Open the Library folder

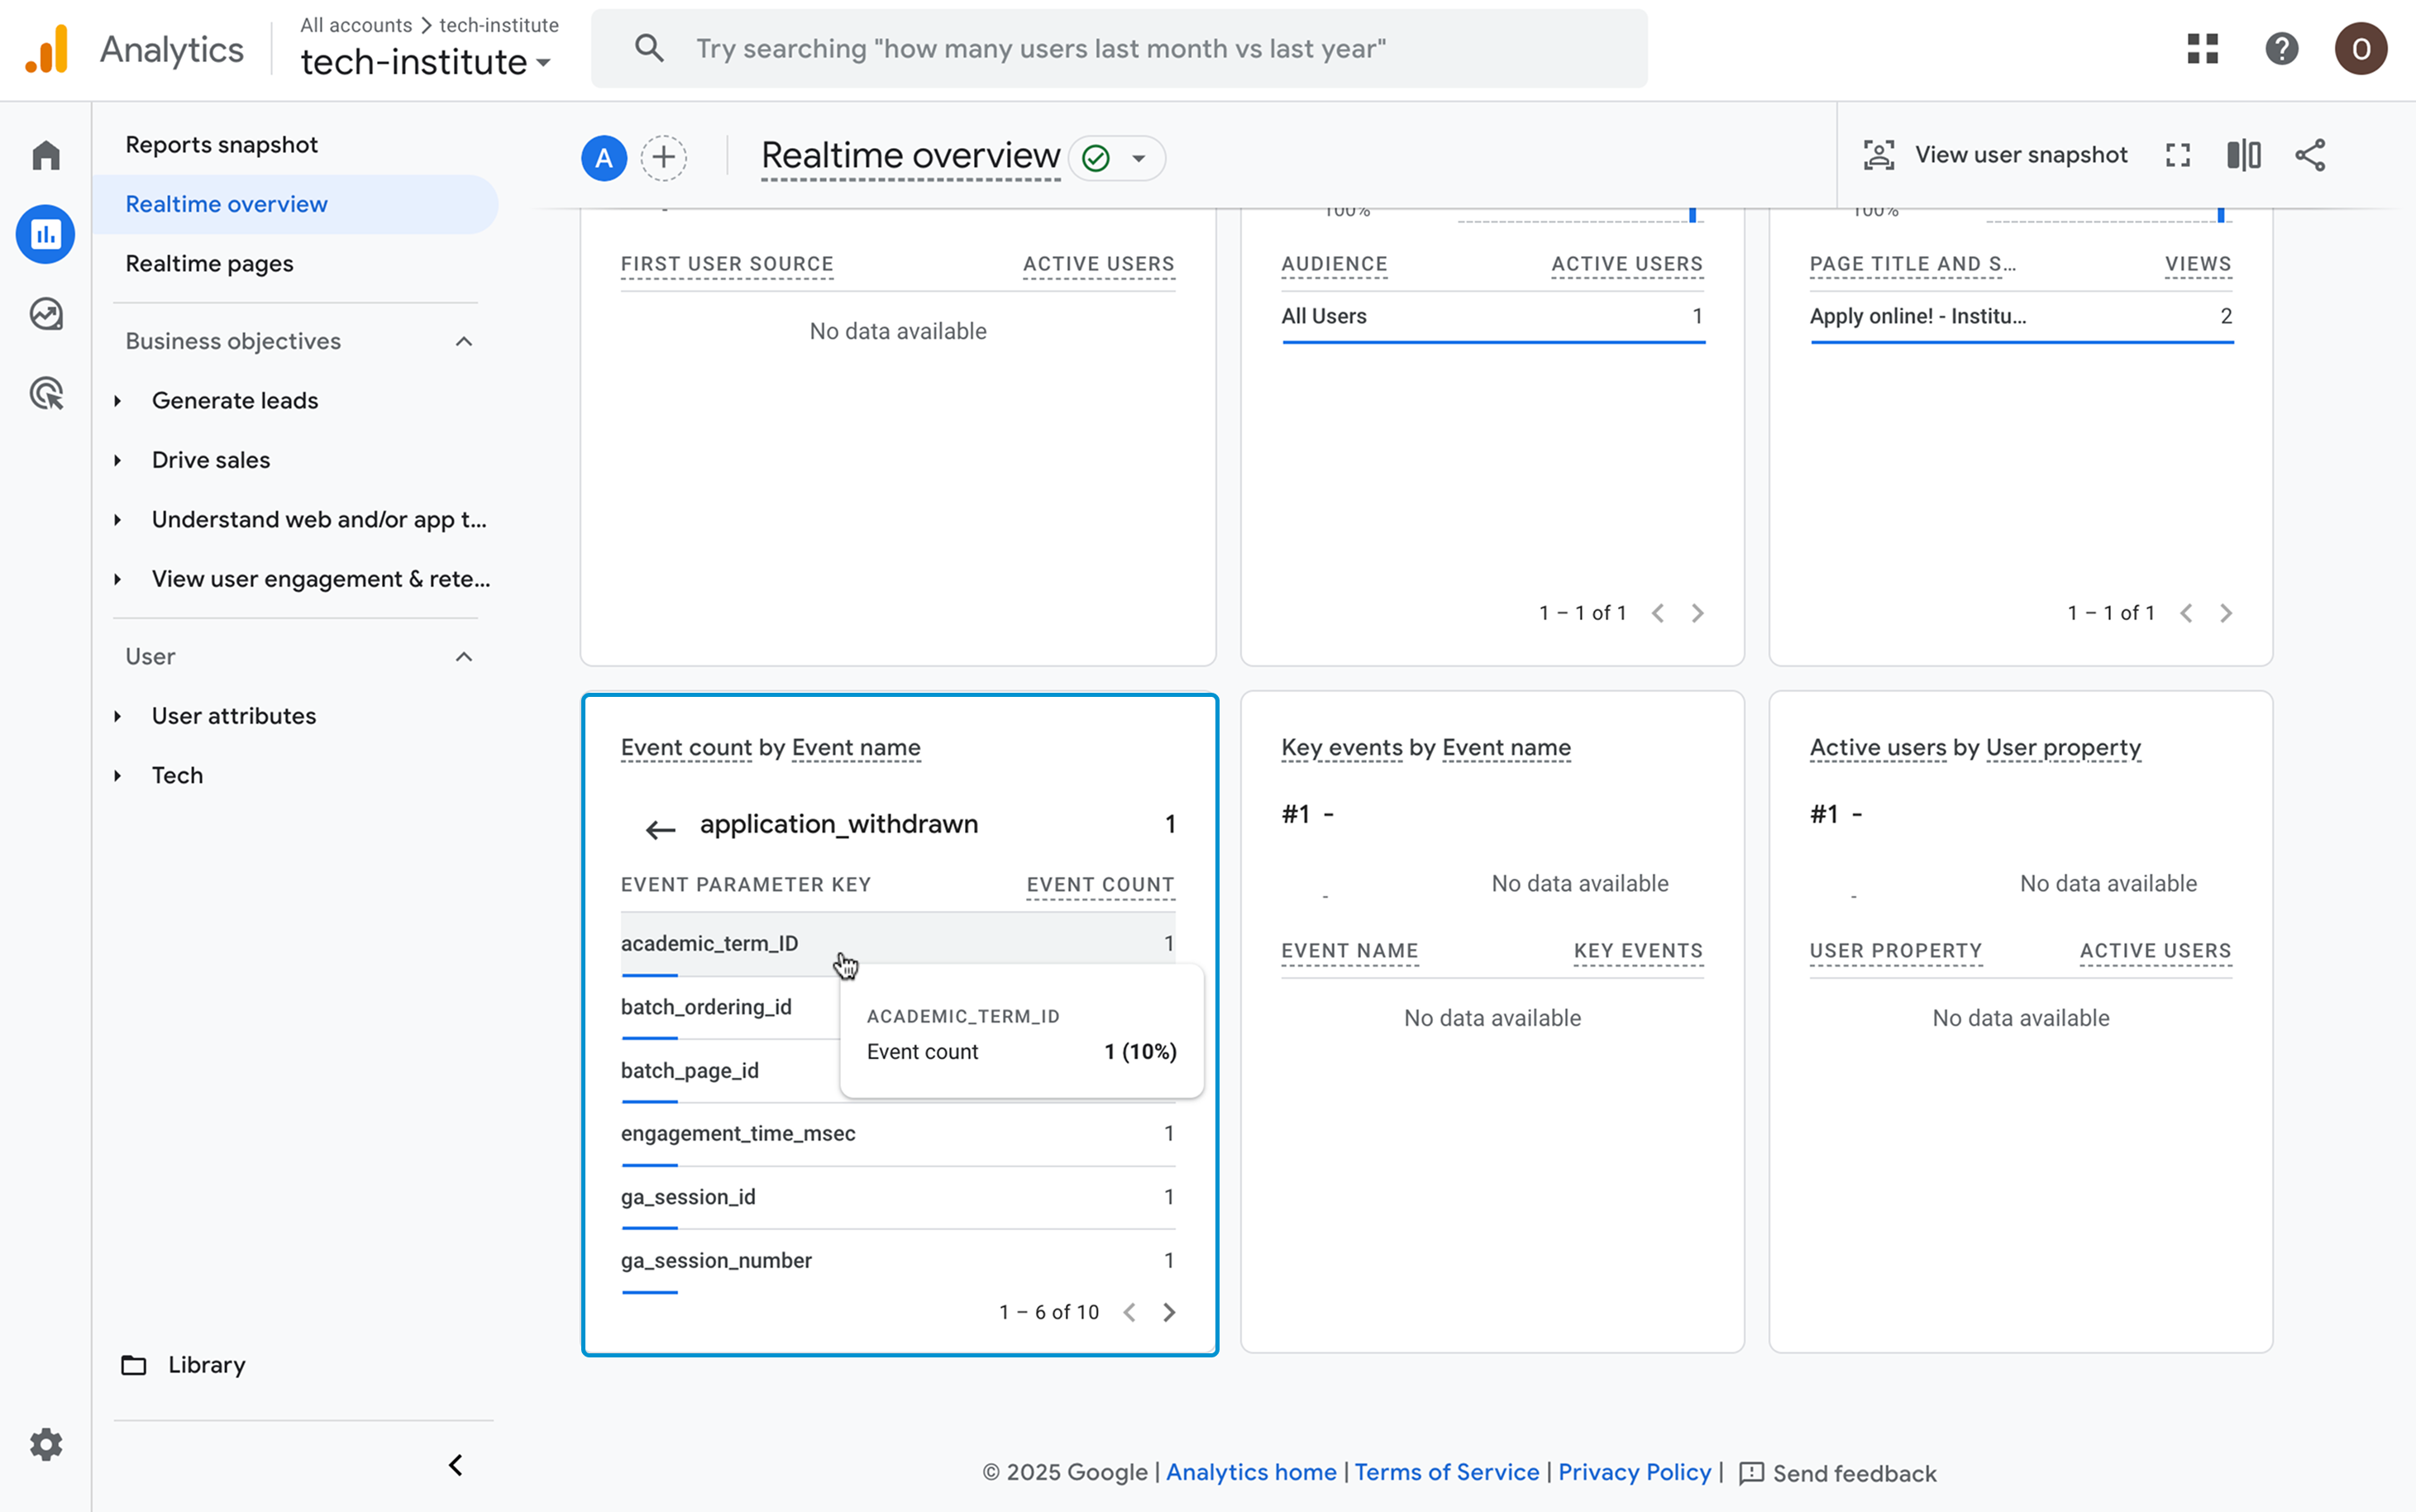pos(183,1365)
